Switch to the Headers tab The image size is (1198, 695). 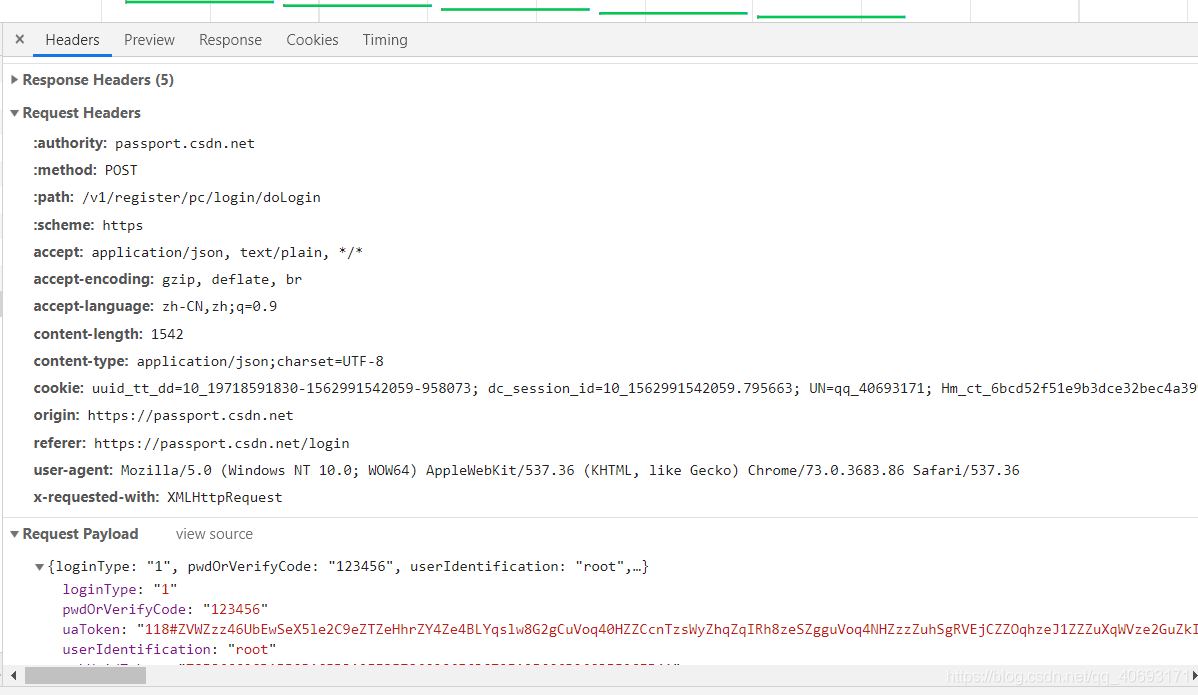72,40
